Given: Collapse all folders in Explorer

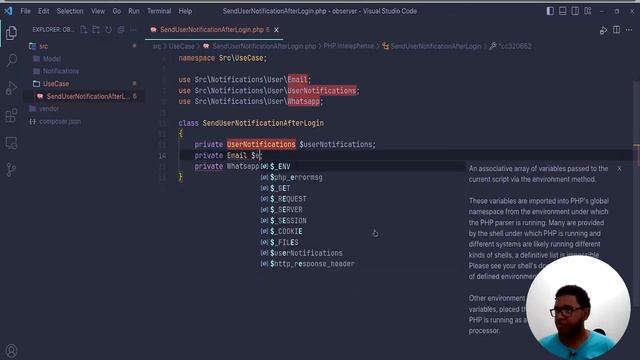Looking at the screenshot, I should (x=121, y=29).
